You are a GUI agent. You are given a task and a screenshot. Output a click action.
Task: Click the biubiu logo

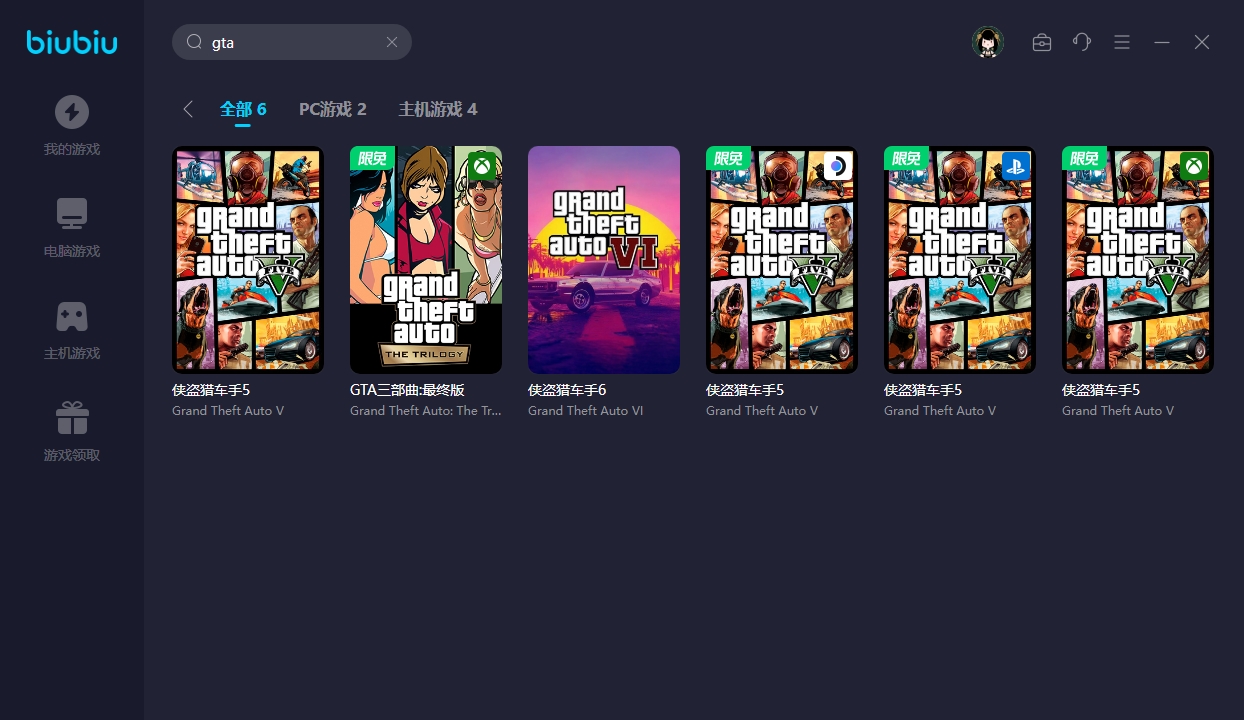coord(72,42)
